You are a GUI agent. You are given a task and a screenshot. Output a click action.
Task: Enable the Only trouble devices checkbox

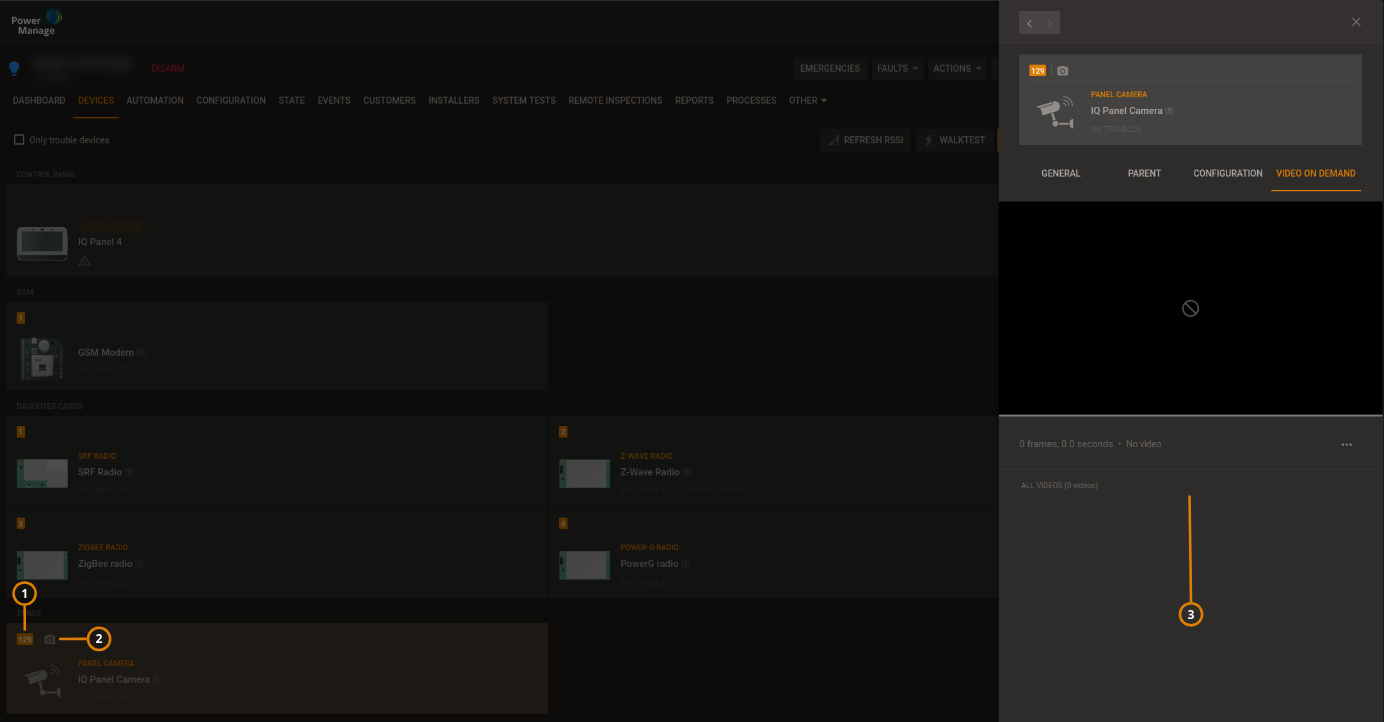[19, 140]
